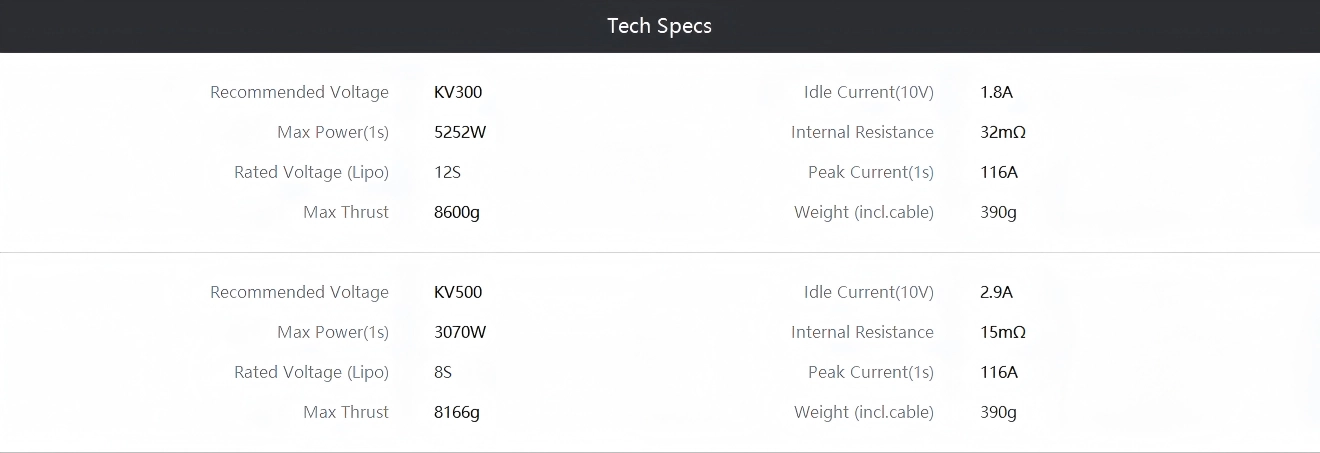
Task: Click Recommended Voltage label beside KV300
Action: click(x=299, y=92)
